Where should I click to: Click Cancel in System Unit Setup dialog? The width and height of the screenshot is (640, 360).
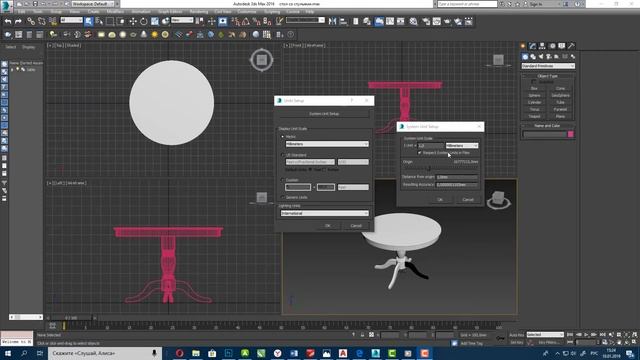pyautogui.click(x=468, y=200)
